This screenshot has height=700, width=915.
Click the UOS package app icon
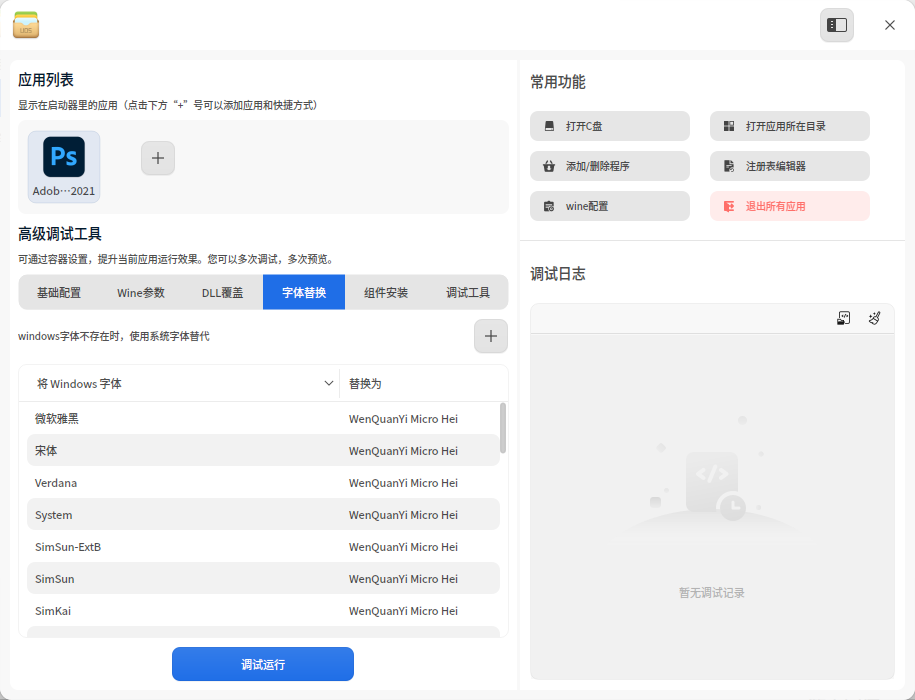pyautogui.click(x=26, y=25)
